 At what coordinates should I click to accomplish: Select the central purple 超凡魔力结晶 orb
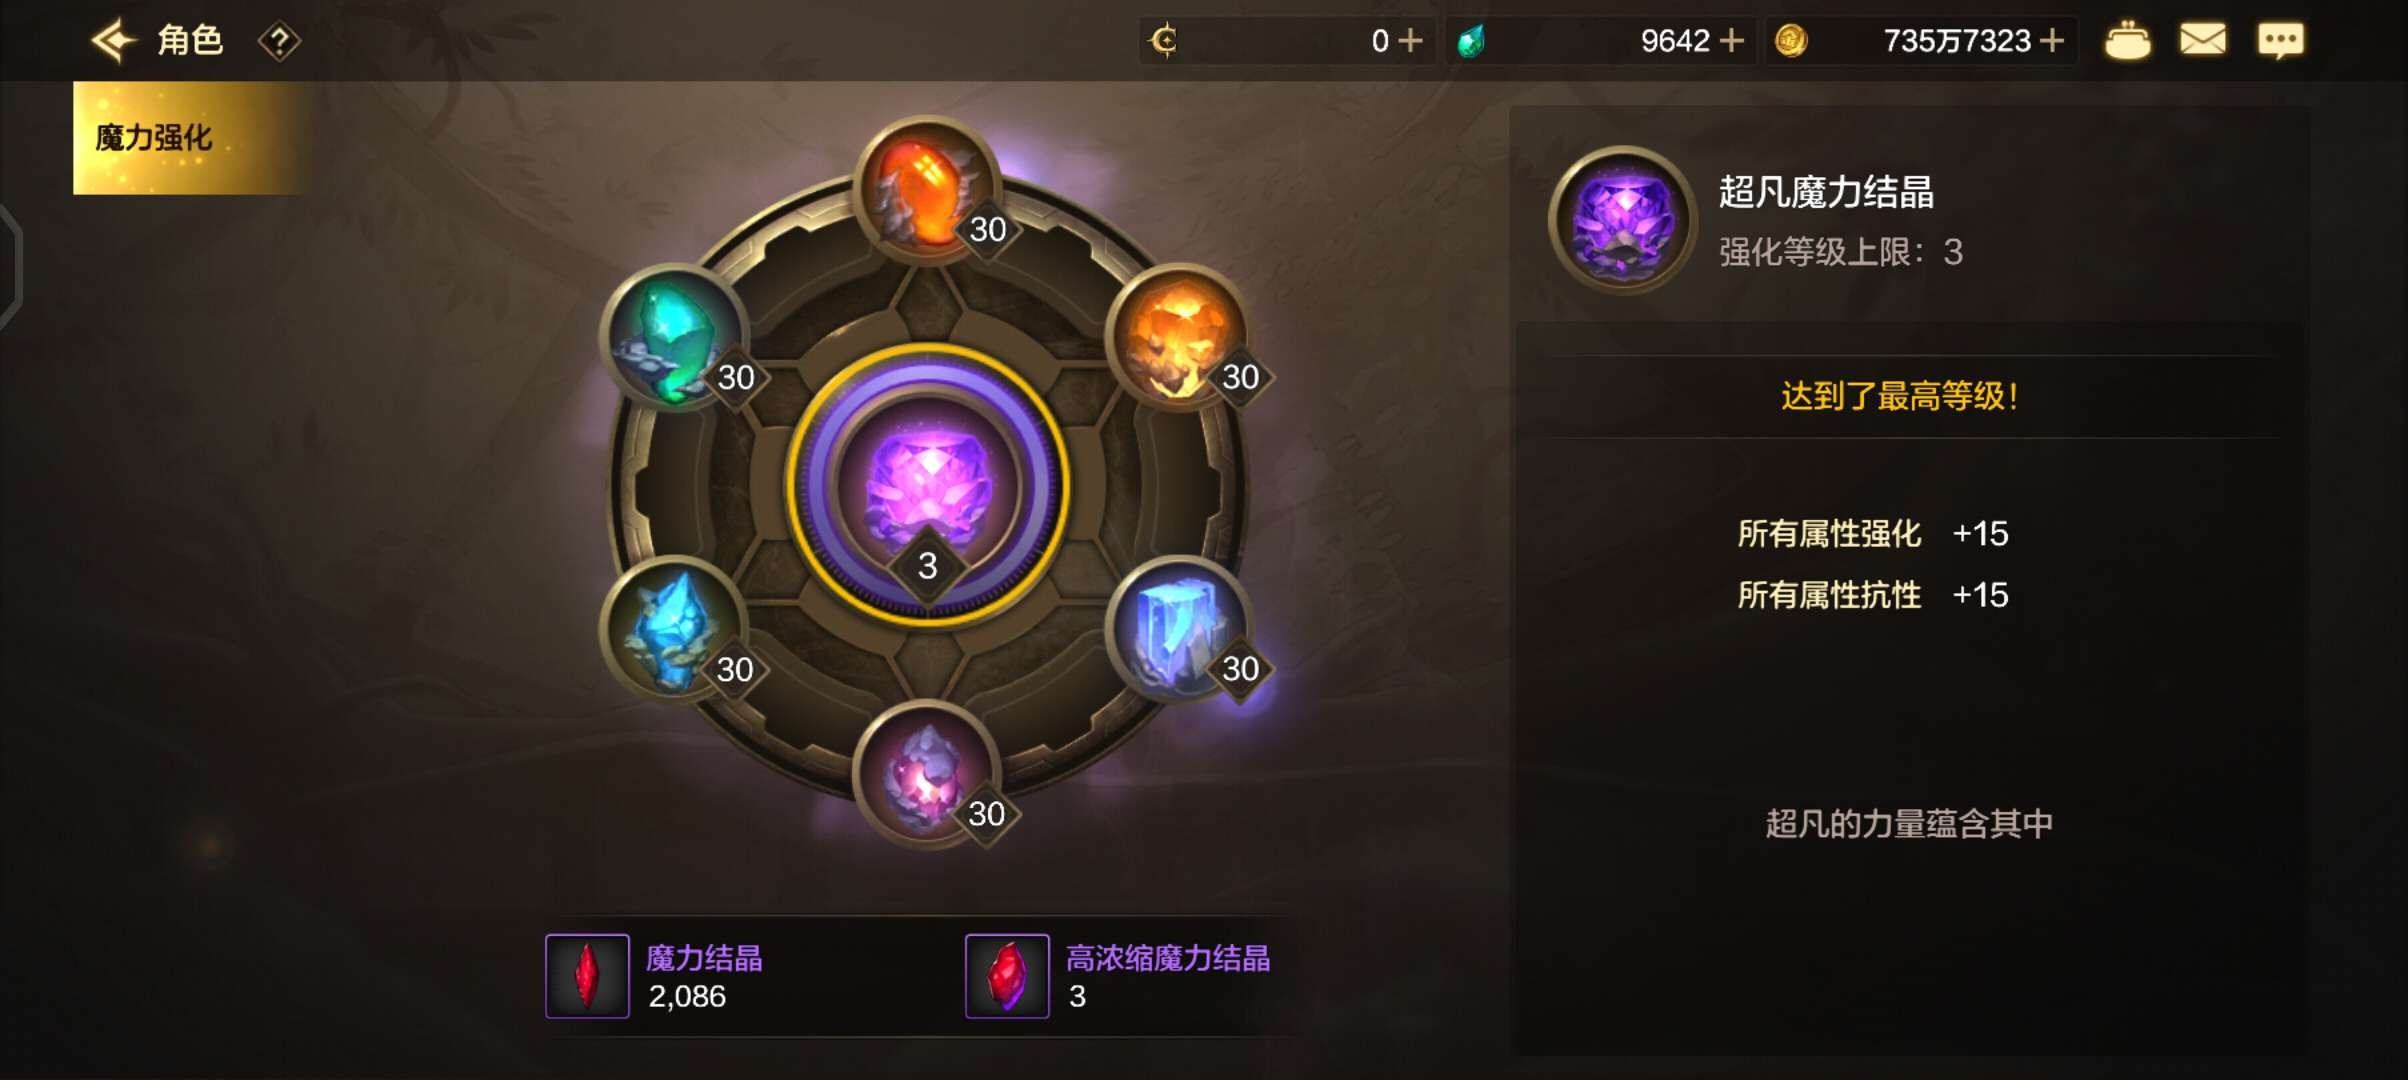point(927,487)
